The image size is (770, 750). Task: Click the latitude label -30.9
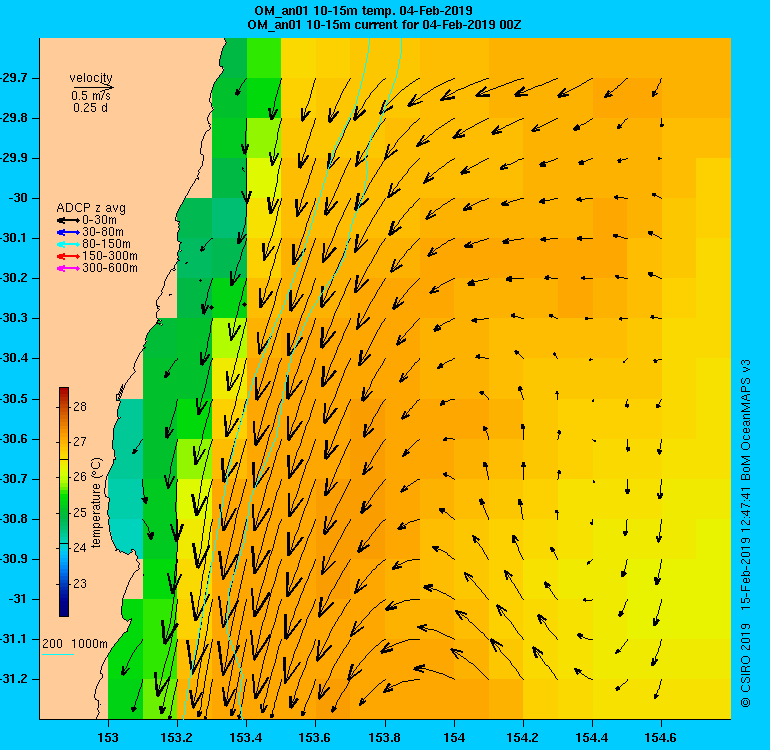pyautogui.click(x=14, y=559)
